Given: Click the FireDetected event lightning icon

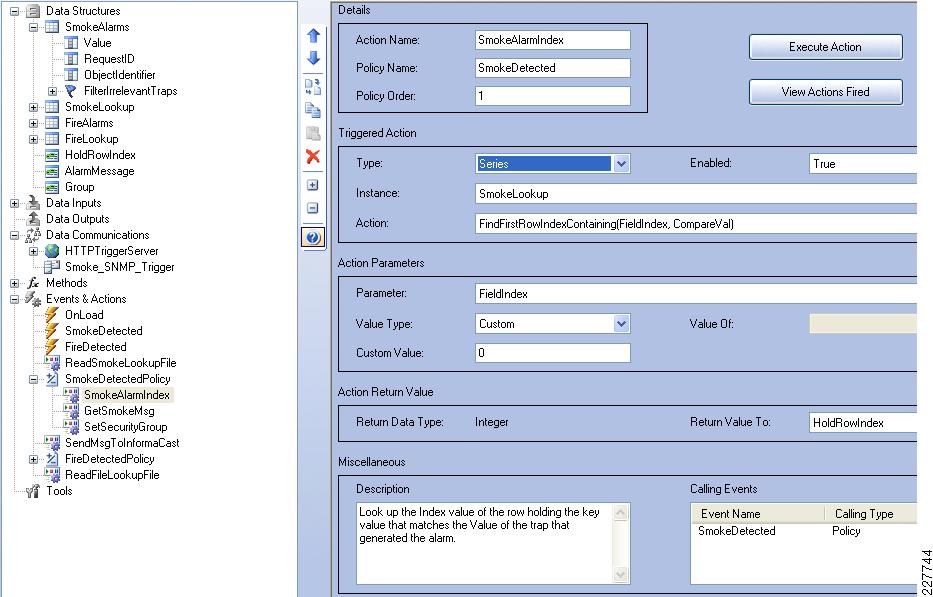Looking at the screenshot, I should (52, 347).
